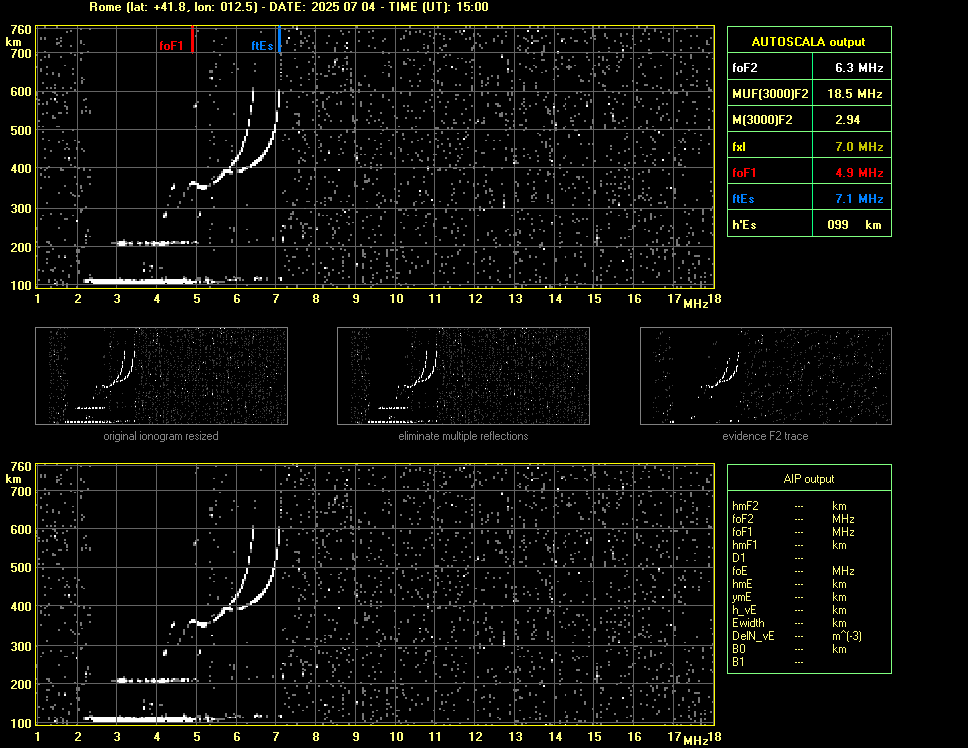968x748 pixels.
Task: Click the 'B1' row in AIP output
Action: [768, 662]
